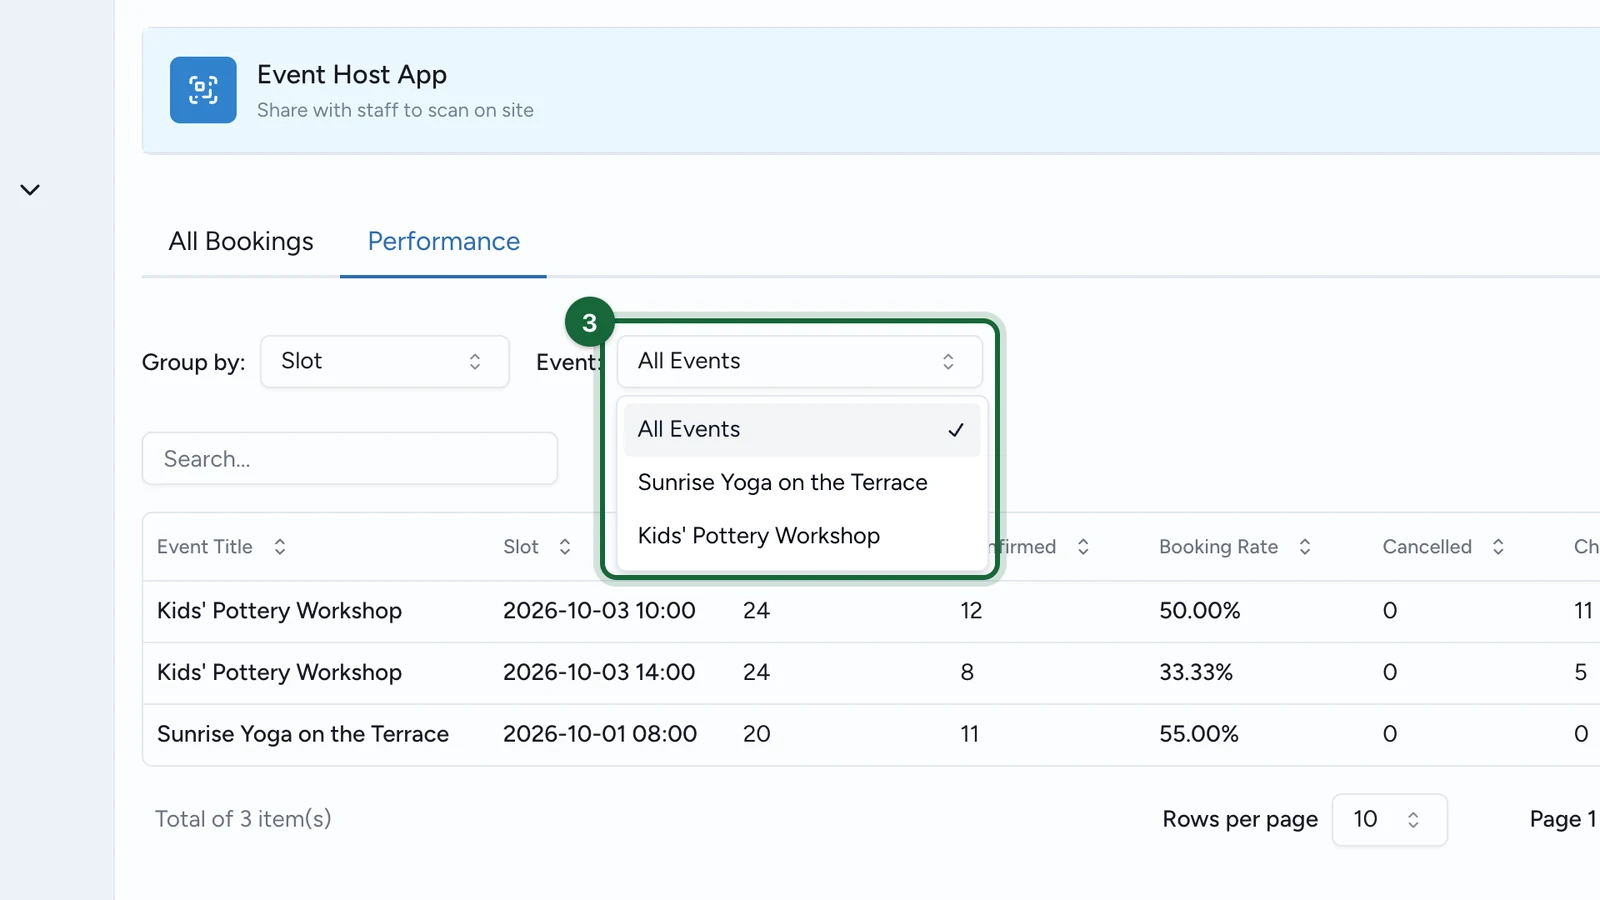Viewport: 1600px width, 900px height.
Task: Click the 33.33% booking rate value
Action: [1196, 673]
